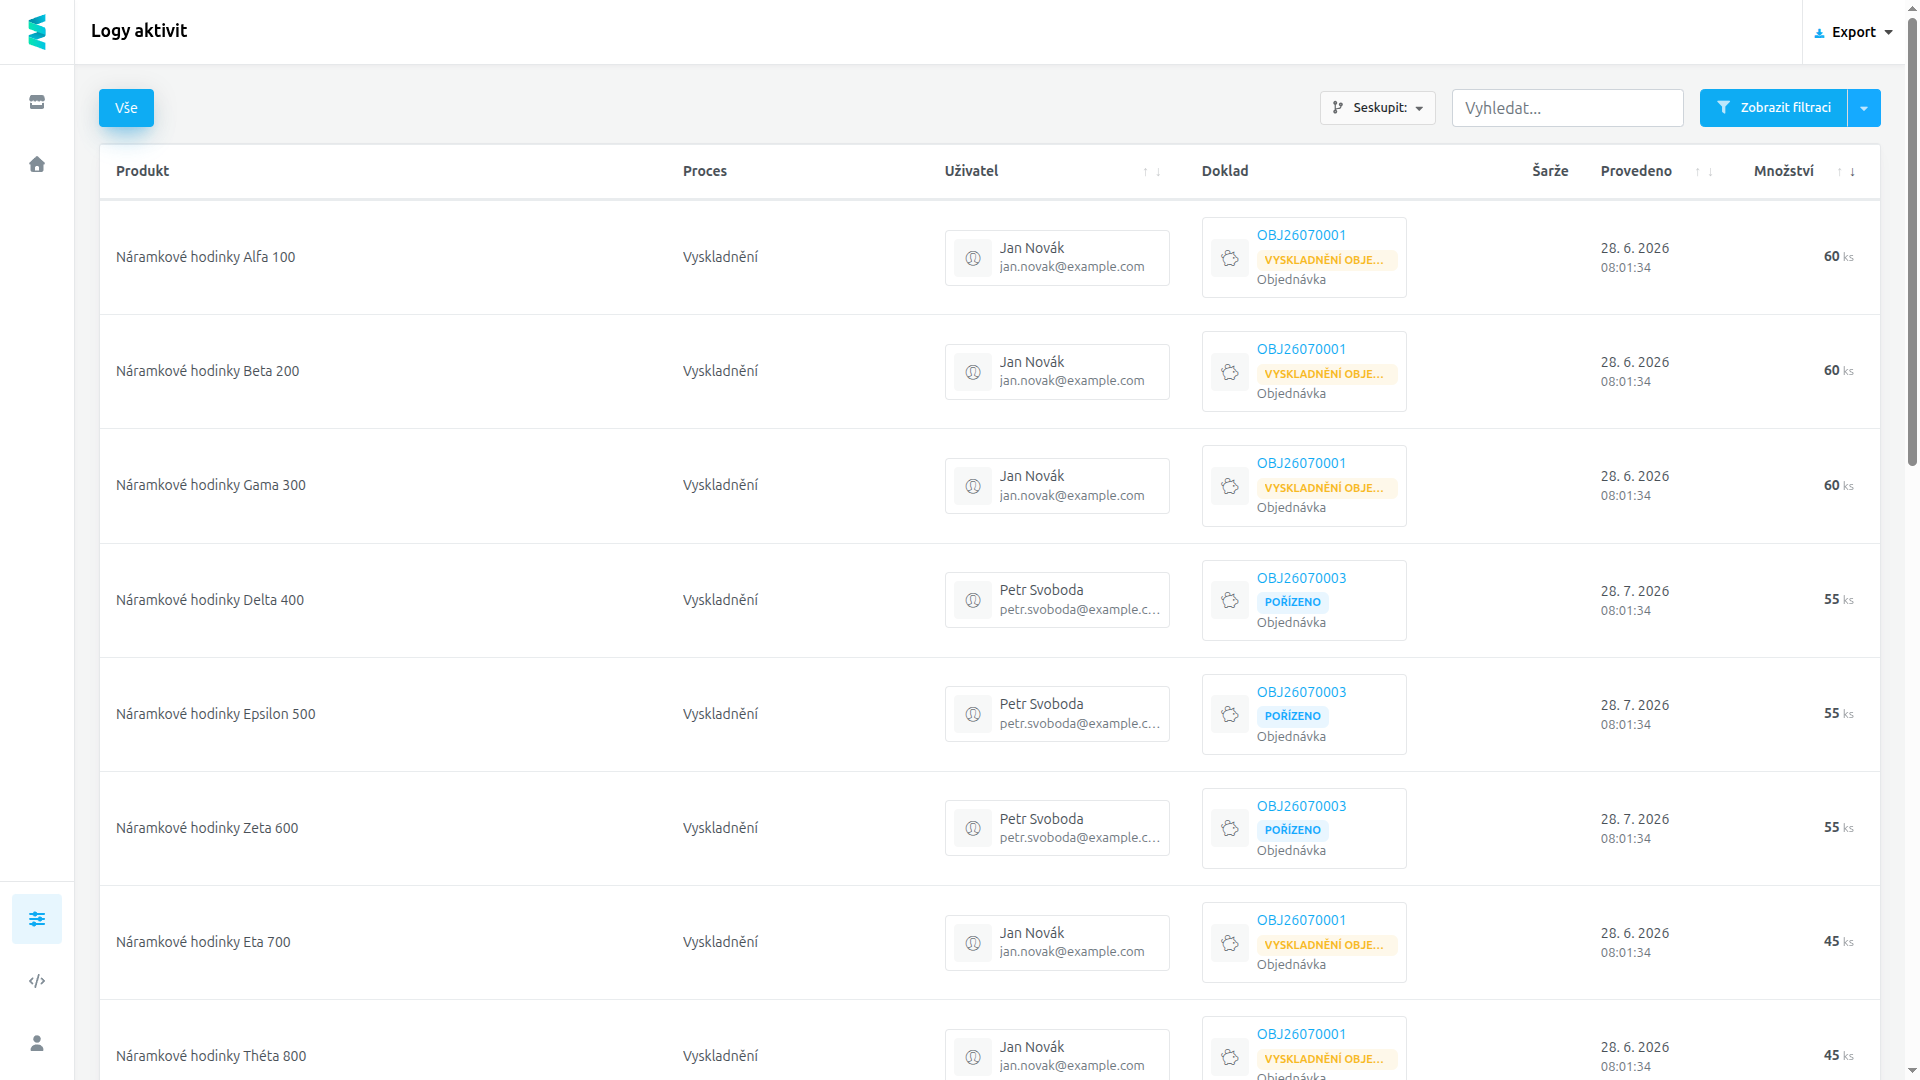1920x1080 pixels.
Task: Click the green app logo
Action: [37, 32]
